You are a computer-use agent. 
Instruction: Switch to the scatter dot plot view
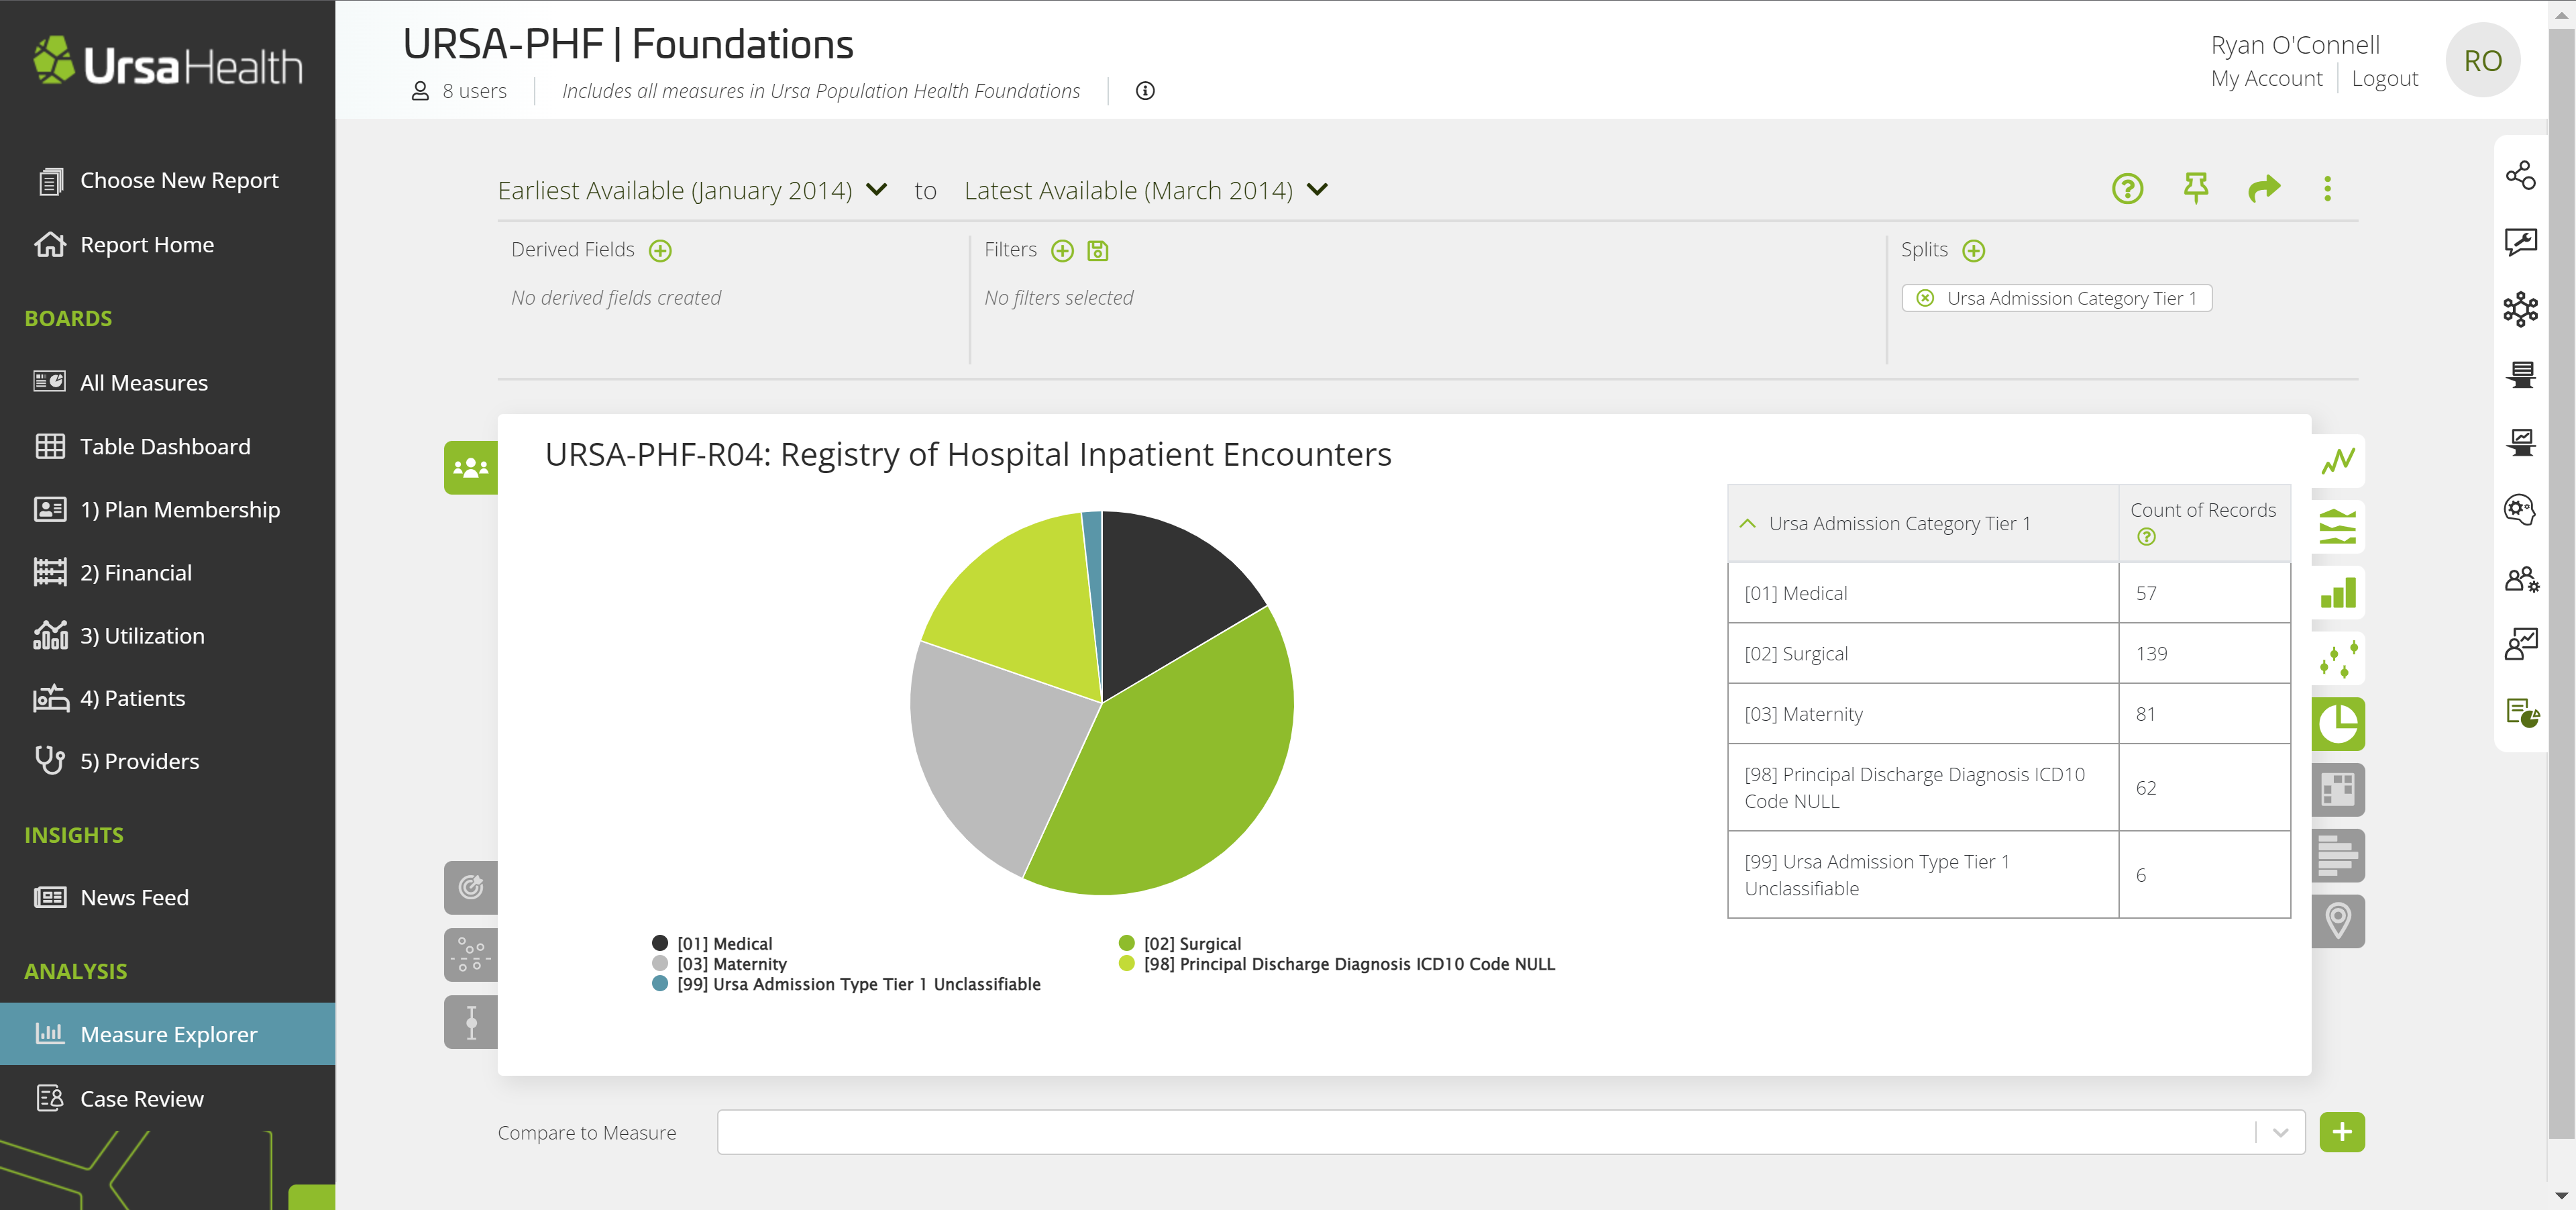point(2338,659)
